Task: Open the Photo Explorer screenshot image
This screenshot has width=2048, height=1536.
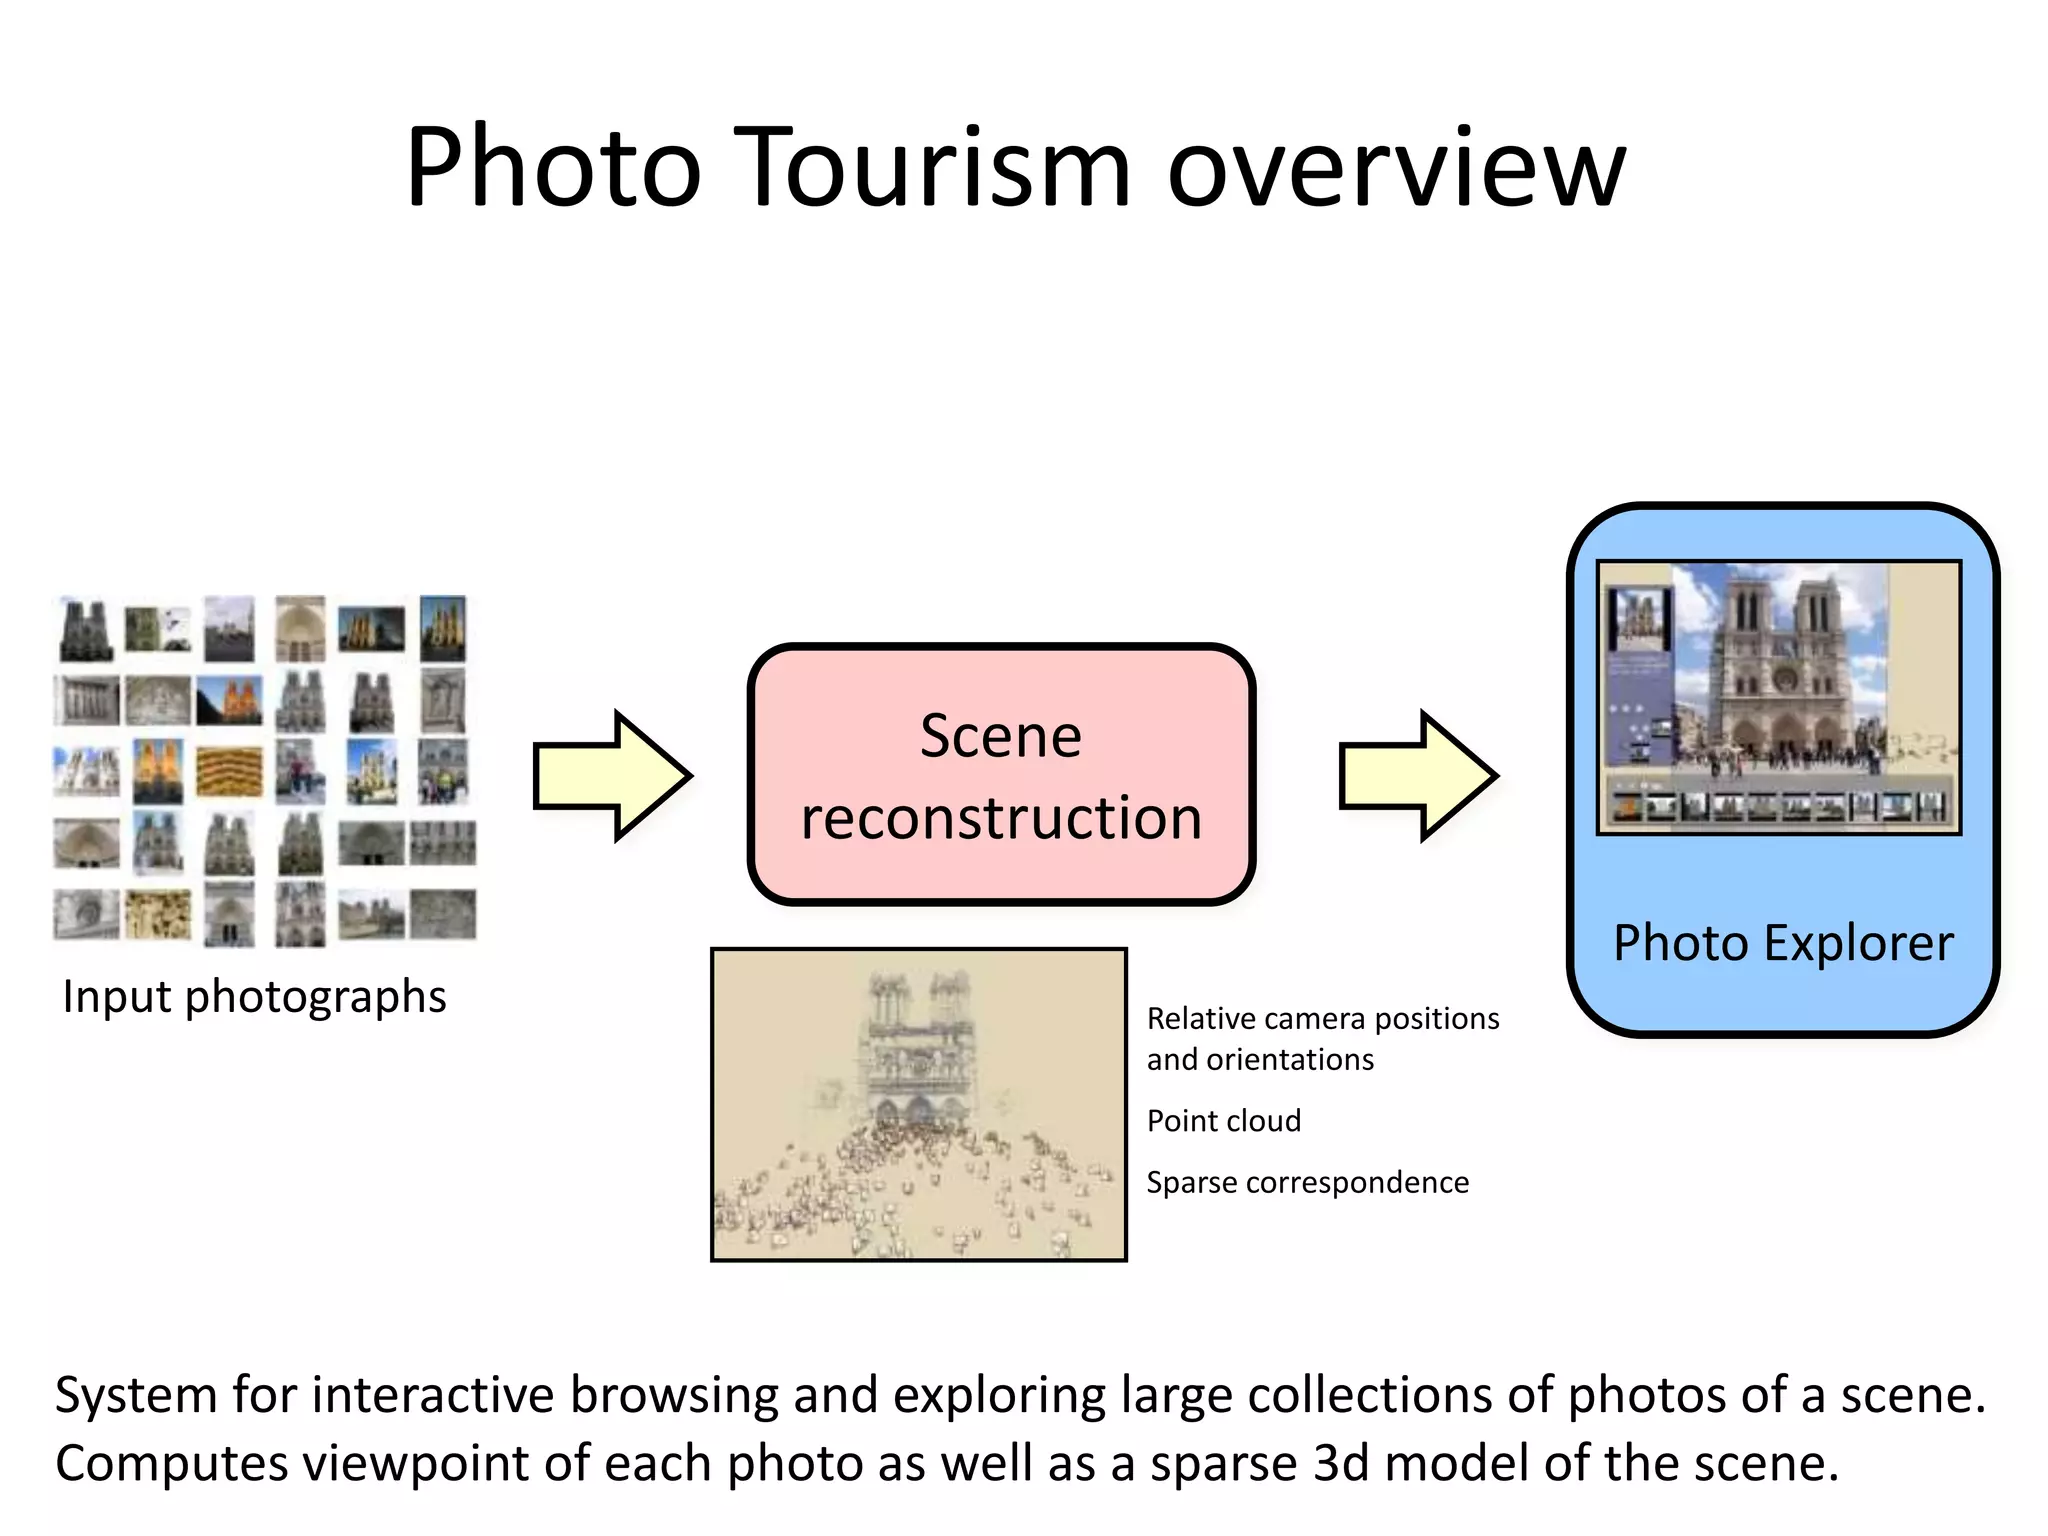Action: (1779, 697)
